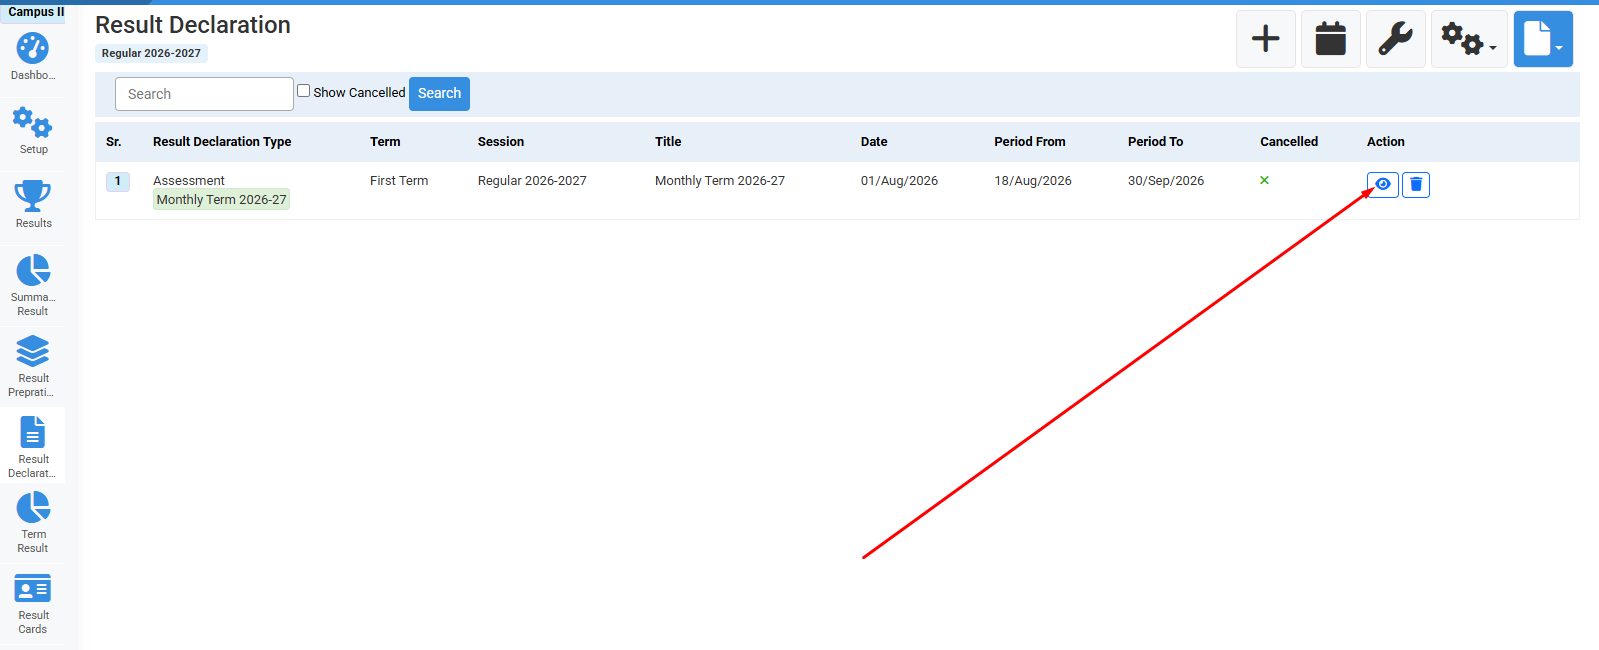Delete the Monthly Term row (trash icon)

pyautogui.click(x=1416, y=184)
